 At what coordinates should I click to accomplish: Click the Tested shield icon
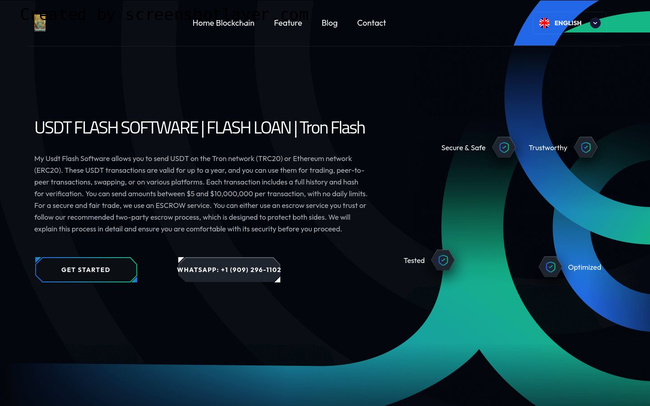click(x=443, y=260)
